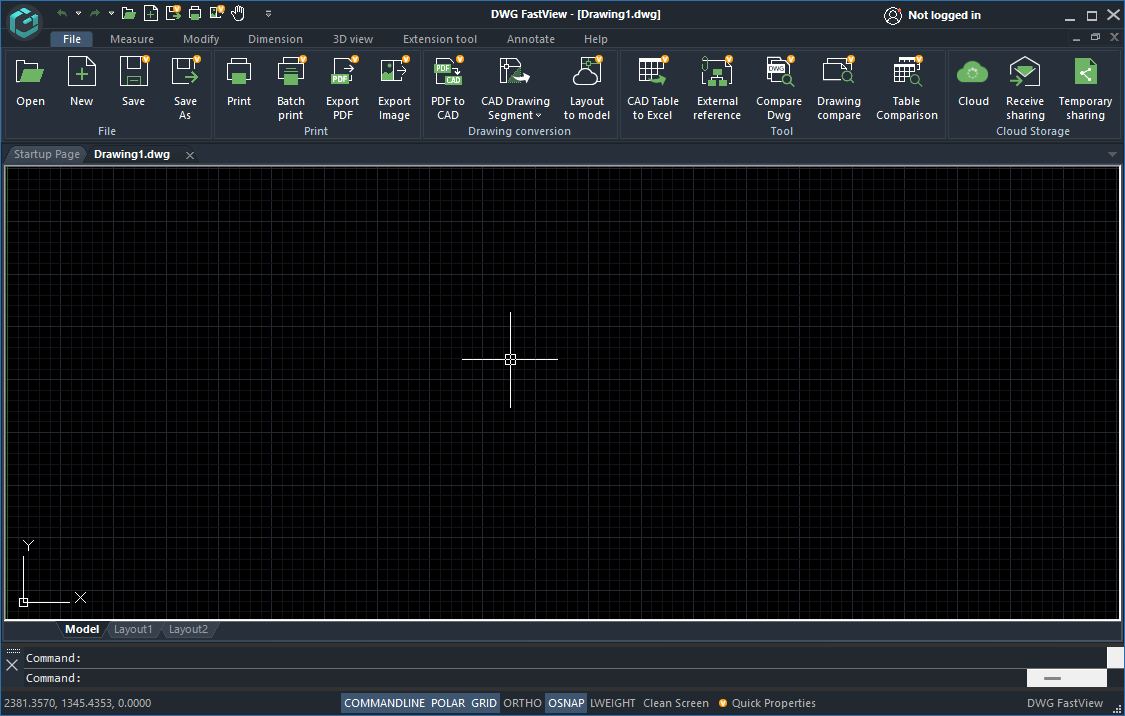Switch to Layout1 tab
Viewport: 1125px width, 716px height.
(x=133, y=629)
